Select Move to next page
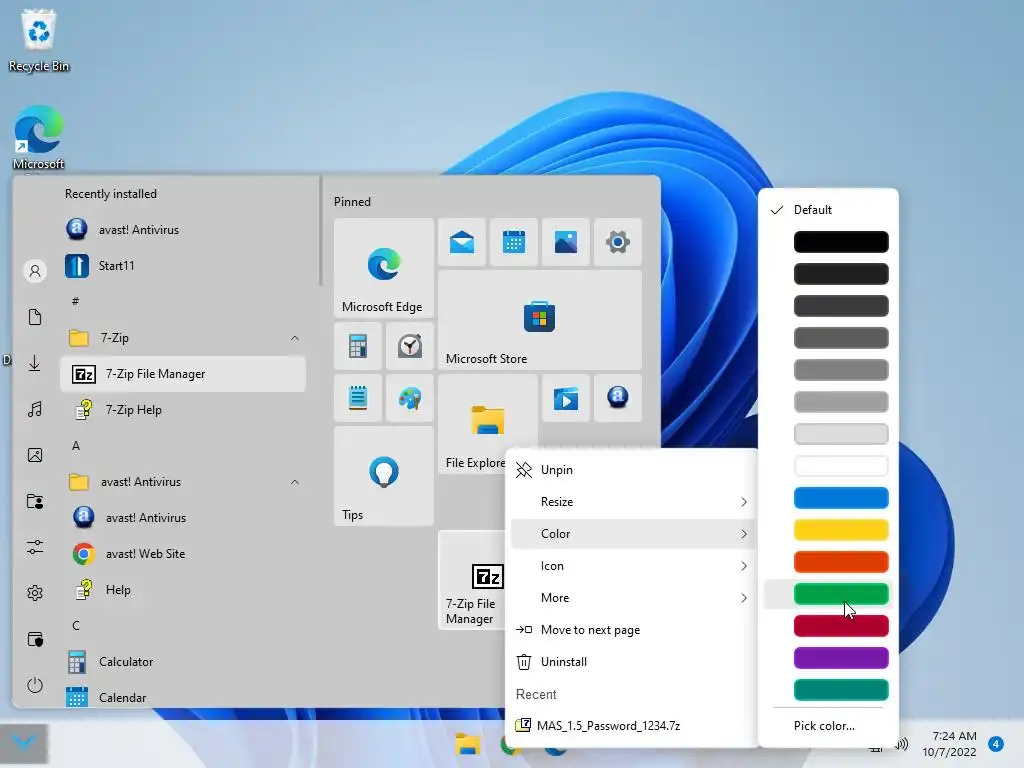The height and width of the screenshot is (768, 1024). click(632, 630)
